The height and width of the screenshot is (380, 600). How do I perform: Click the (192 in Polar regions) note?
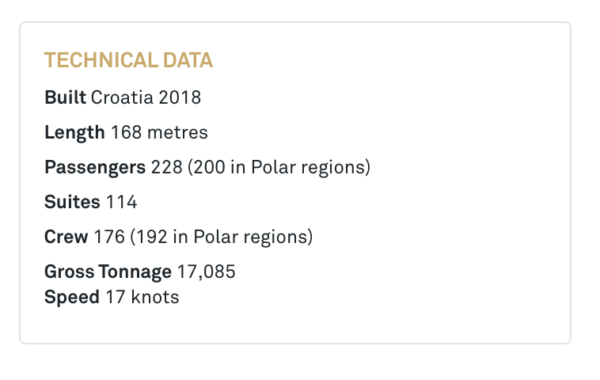pyautogui.click(x=222, y=237)
